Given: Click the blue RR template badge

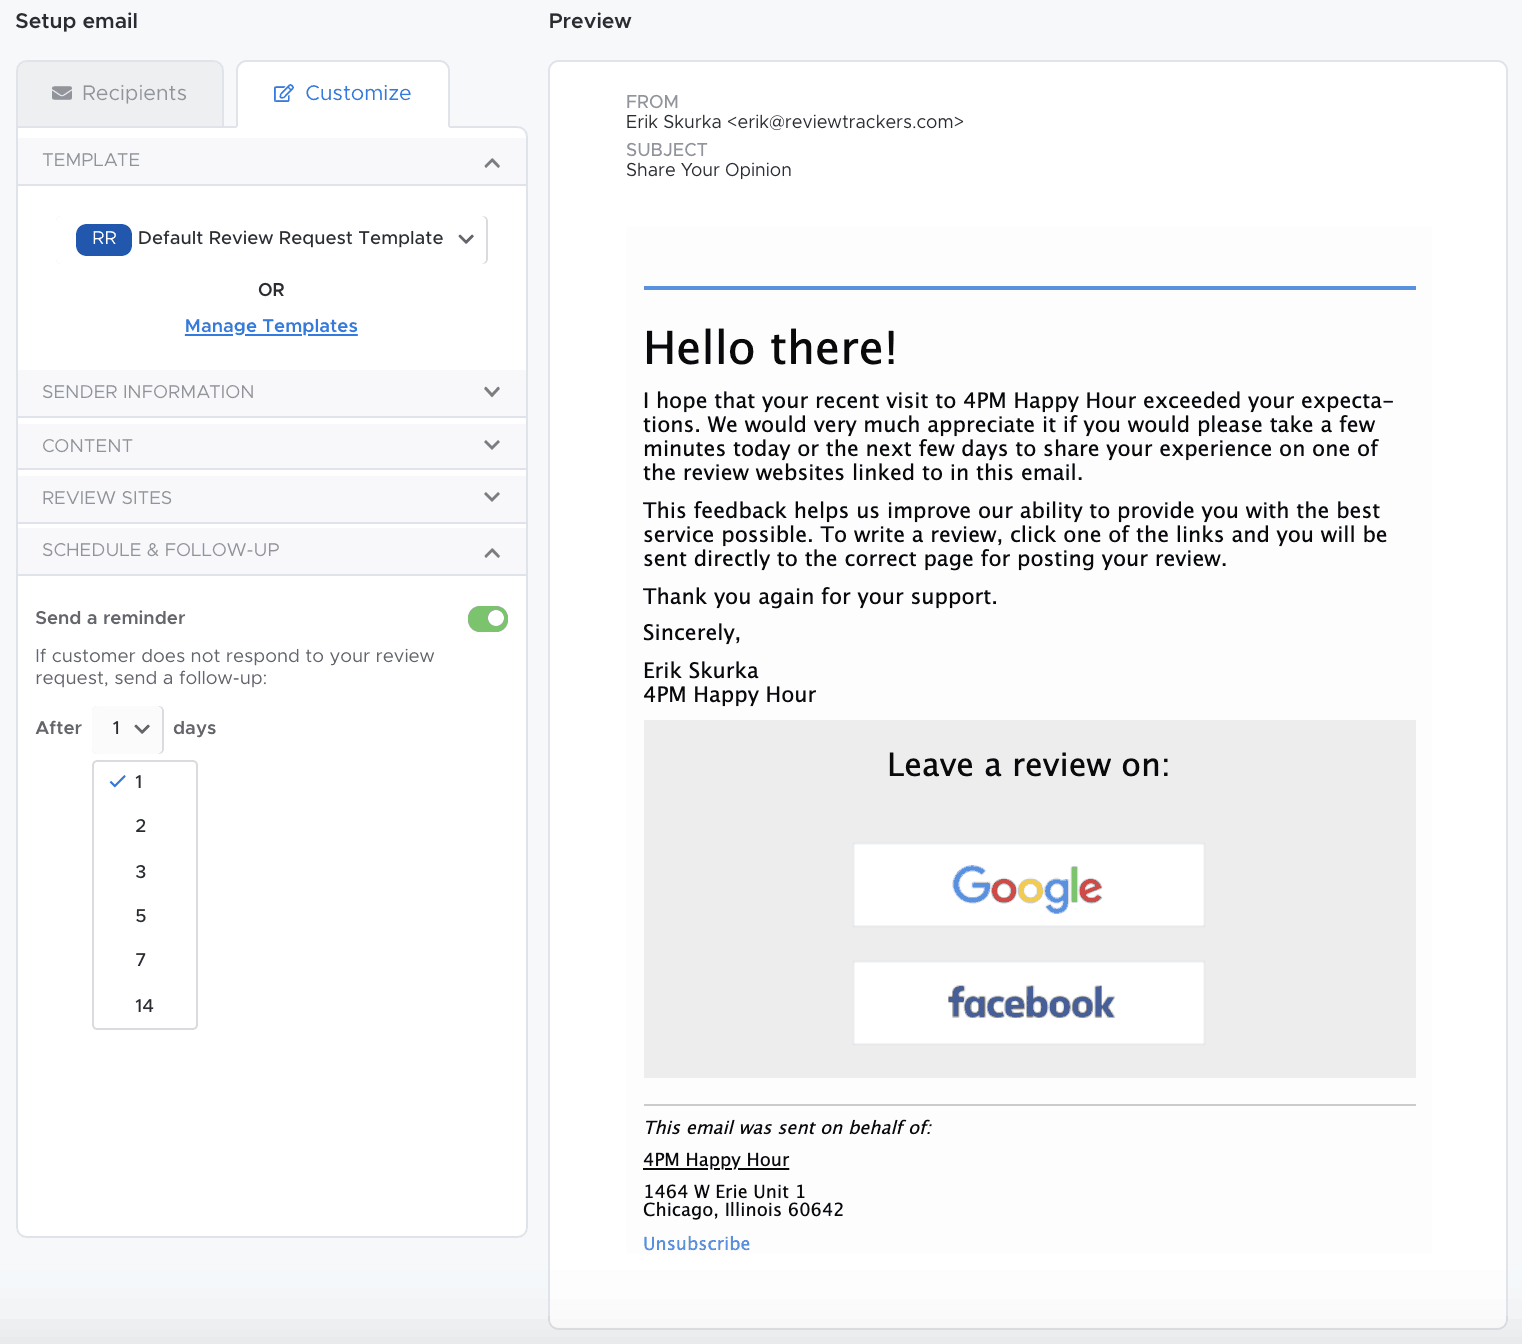Looking at the screenshot, I should 104,239.
